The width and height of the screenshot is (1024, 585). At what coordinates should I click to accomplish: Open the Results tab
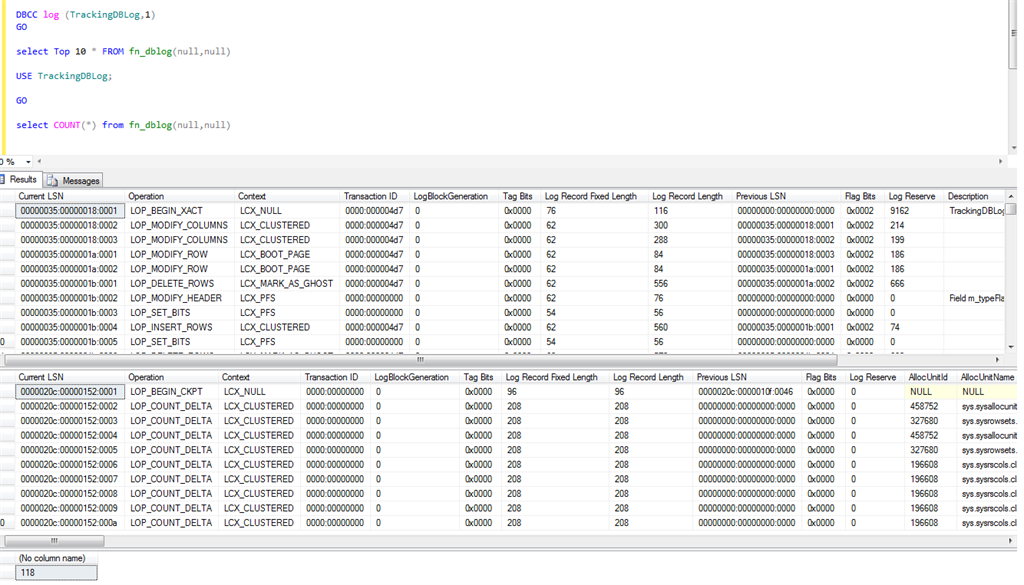point(23,180)
